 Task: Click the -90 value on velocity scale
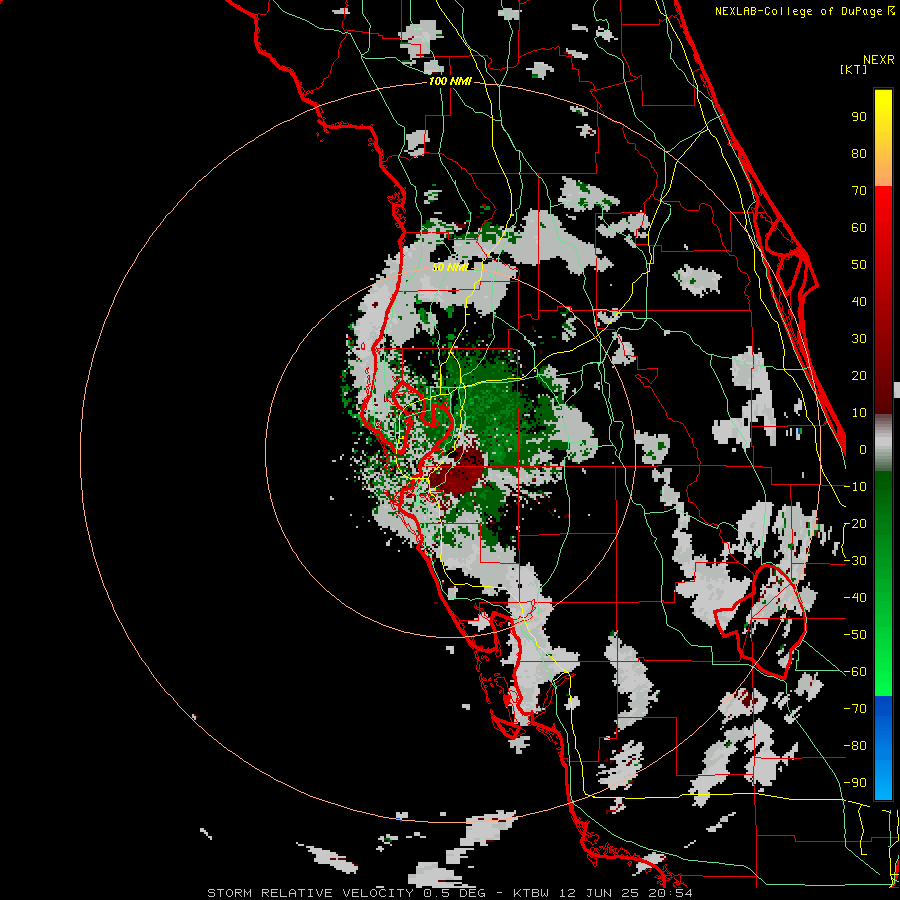tap(855, 783)
